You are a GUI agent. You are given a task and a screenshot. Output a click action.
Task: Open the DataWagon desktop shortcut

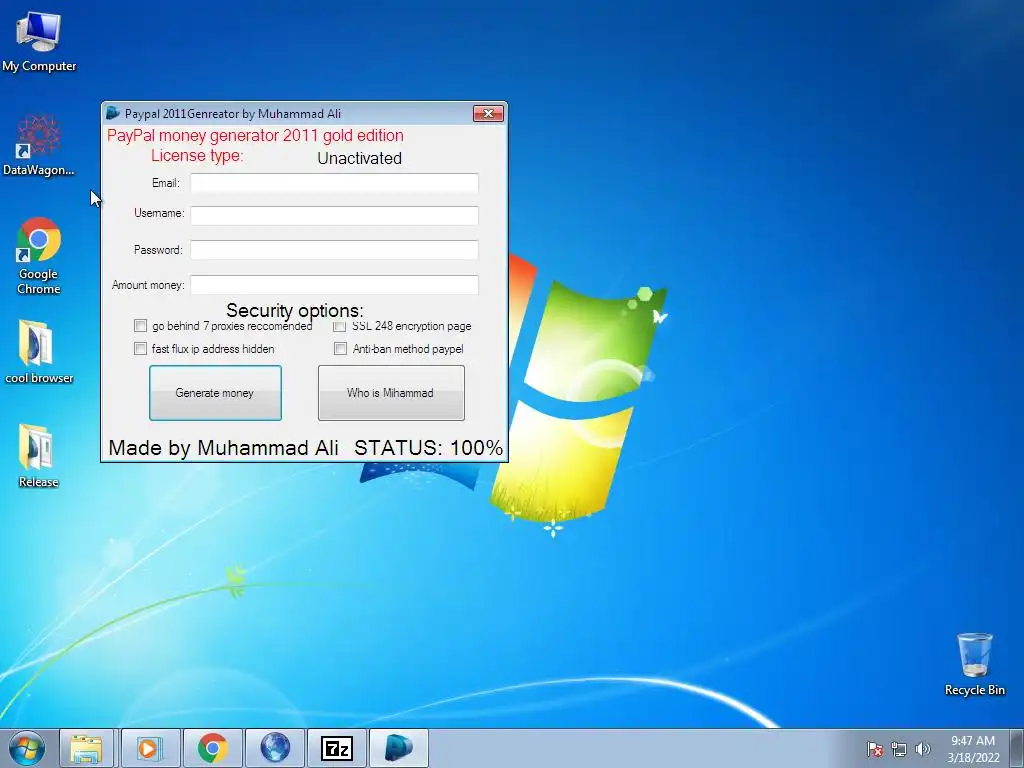pyautogui.click(x=39, y=145)
